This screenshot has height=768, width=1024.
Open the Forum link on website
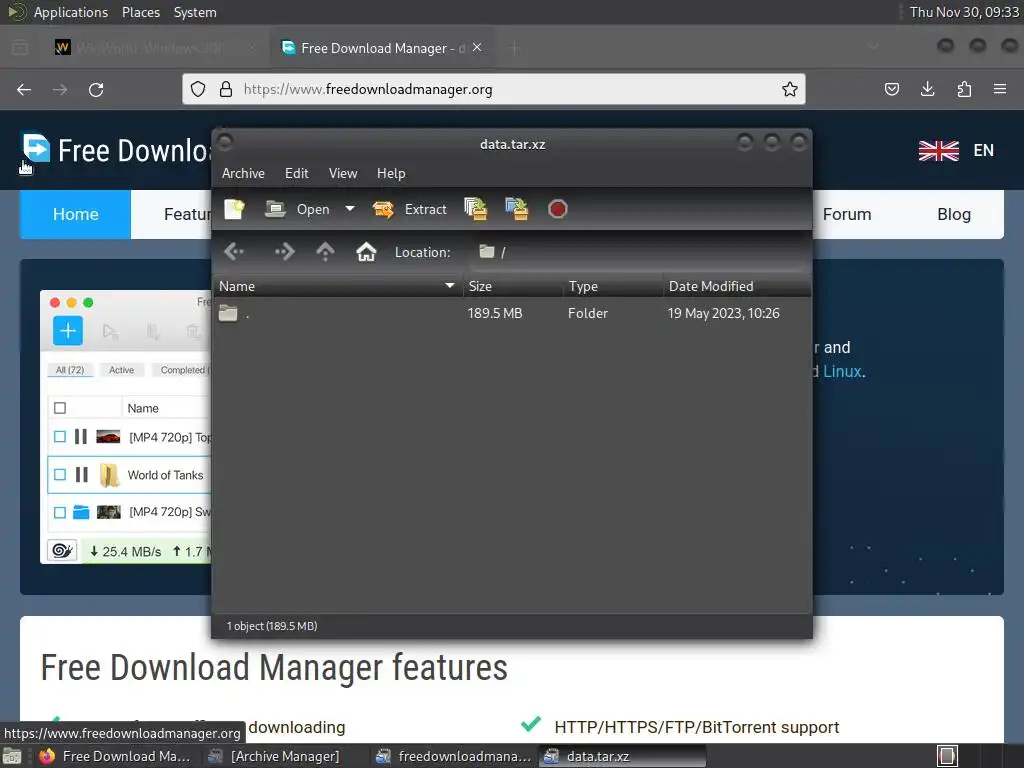pos(847,214)
